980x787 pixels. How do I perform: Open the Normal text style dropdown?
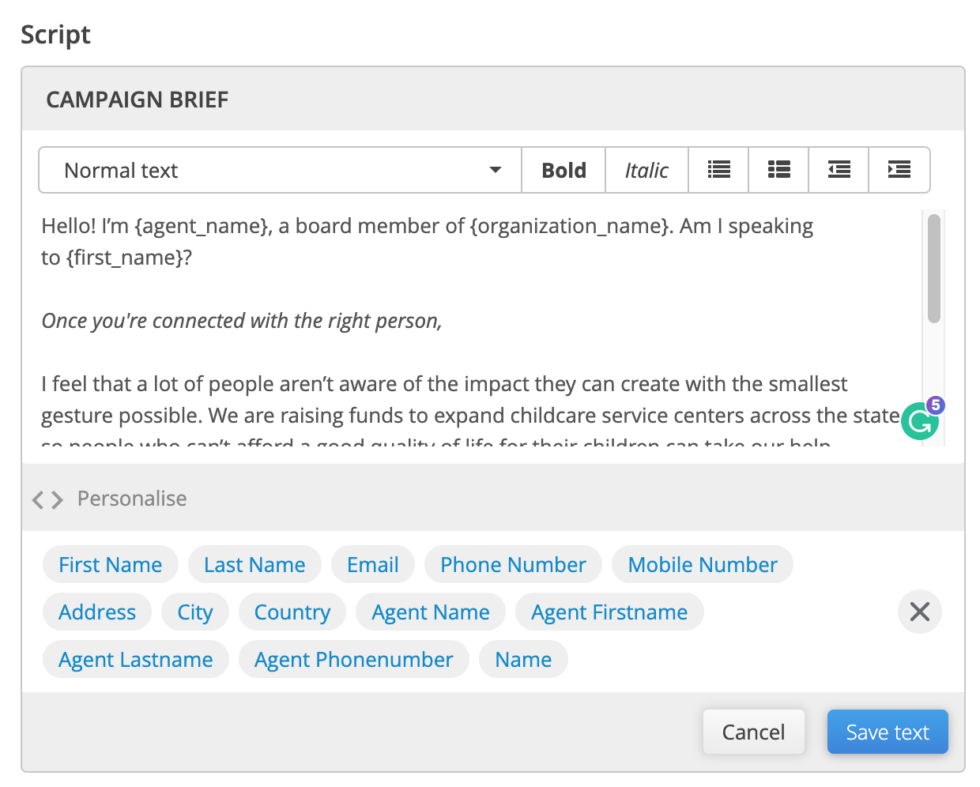pyautogui.click(x=278, y=170)
